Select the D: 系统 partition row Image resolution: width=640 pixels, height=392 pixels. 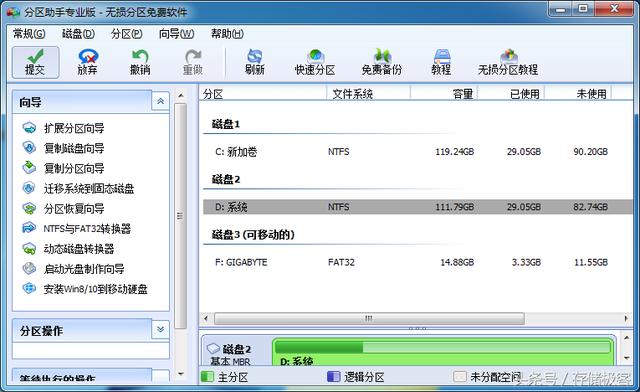418,207
